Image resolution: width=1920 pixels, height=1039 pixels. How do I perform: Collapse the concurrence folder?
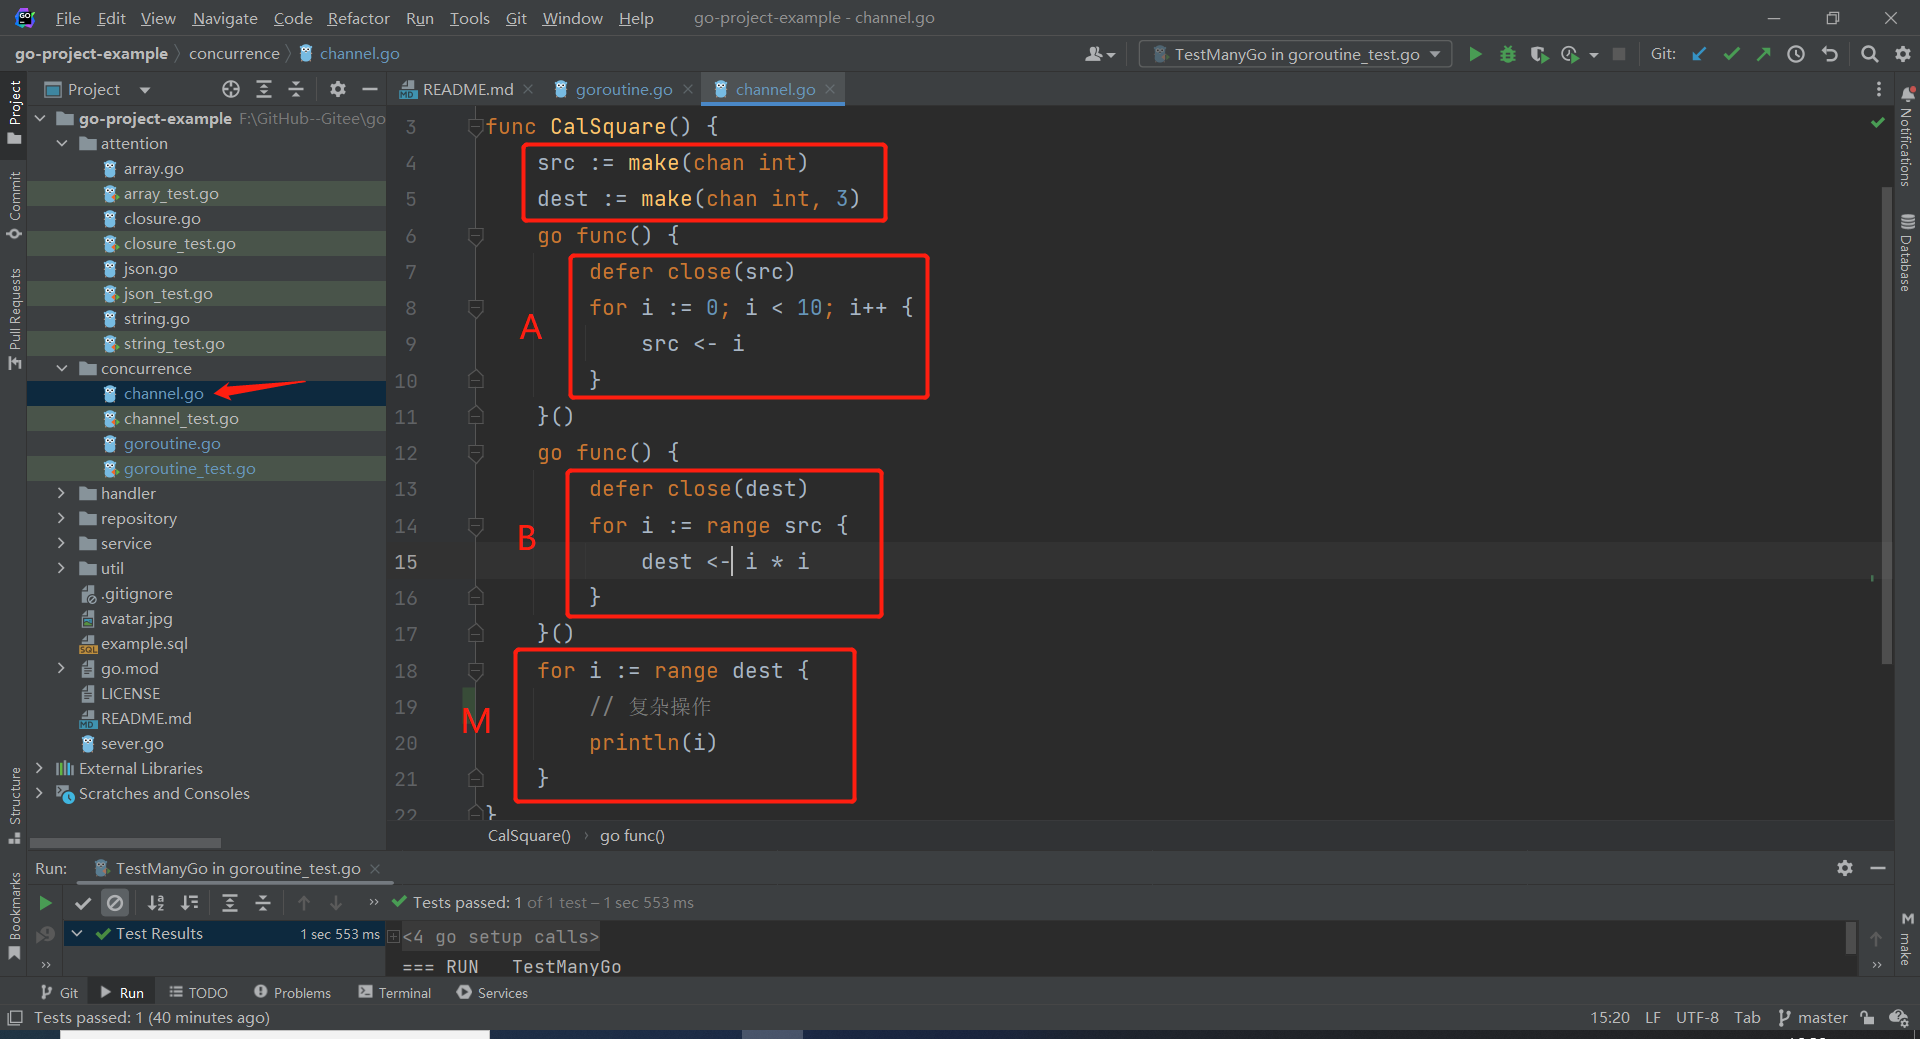61,368
